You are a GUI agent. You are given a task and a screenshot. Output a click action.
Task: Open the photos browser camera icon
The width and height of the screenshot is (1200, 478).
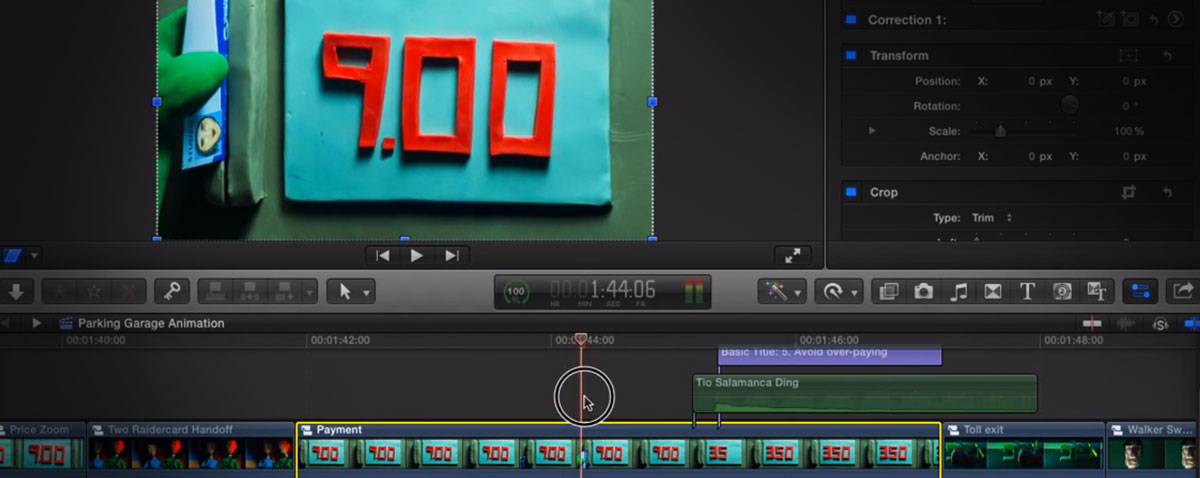coord(924,291)
